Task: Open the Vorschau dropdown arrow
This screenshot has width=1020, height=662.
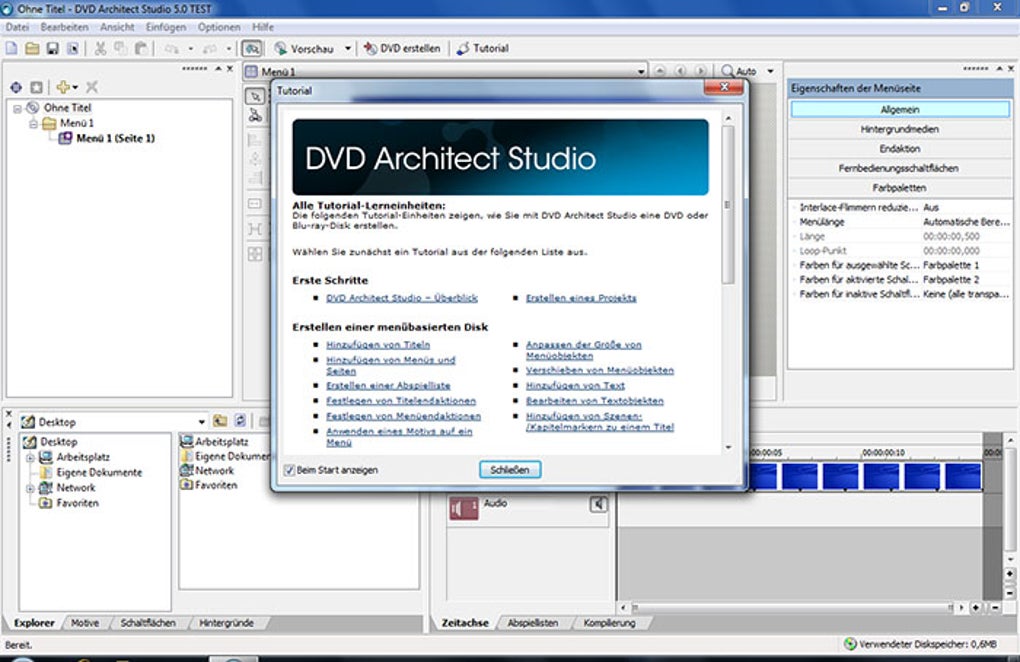Action: tap(347, 49)
